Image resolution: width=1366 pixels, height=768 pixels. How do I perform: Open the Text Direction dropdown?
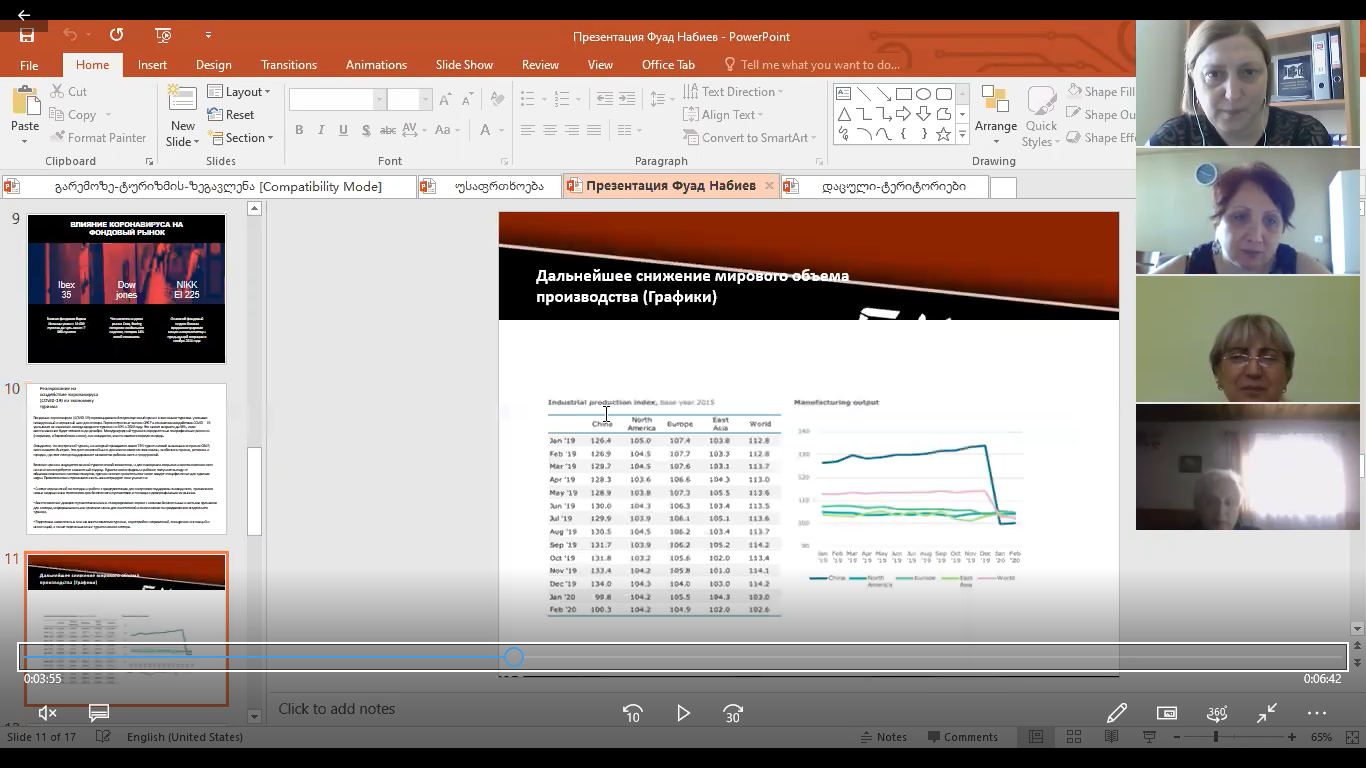point(733,91)
